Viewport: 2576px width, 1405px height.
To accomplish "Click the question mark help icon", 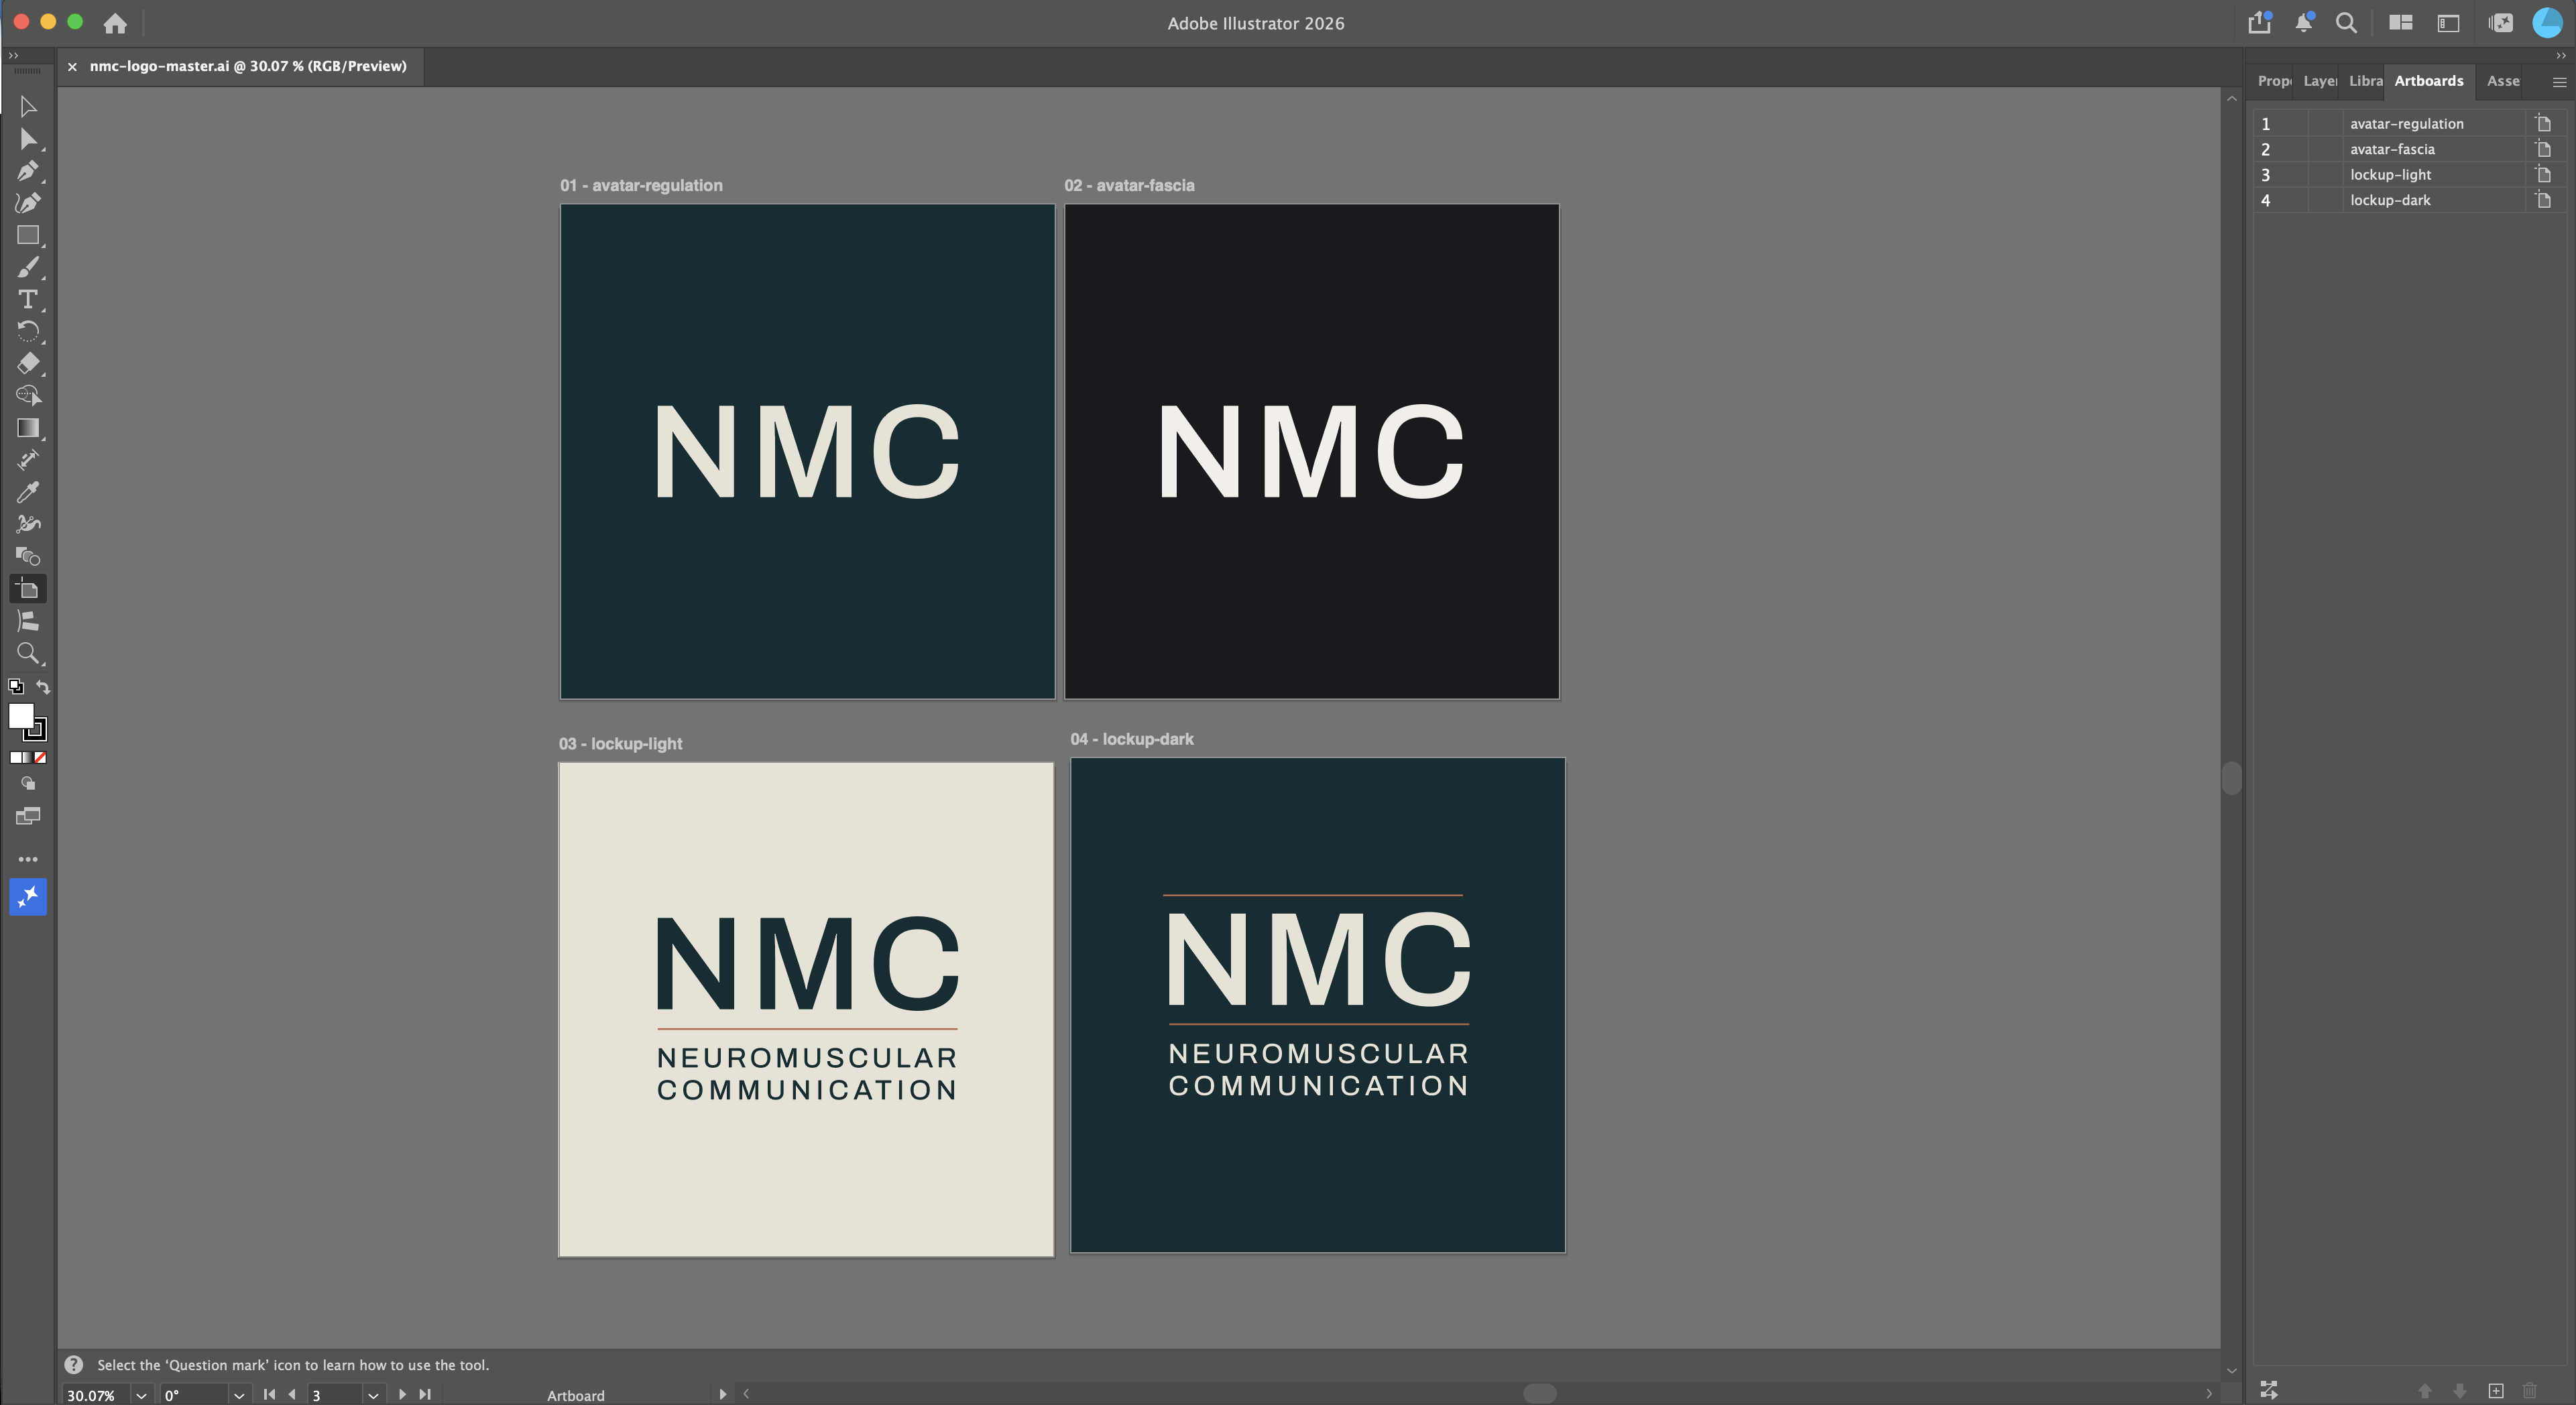I will pos(74,1364).
